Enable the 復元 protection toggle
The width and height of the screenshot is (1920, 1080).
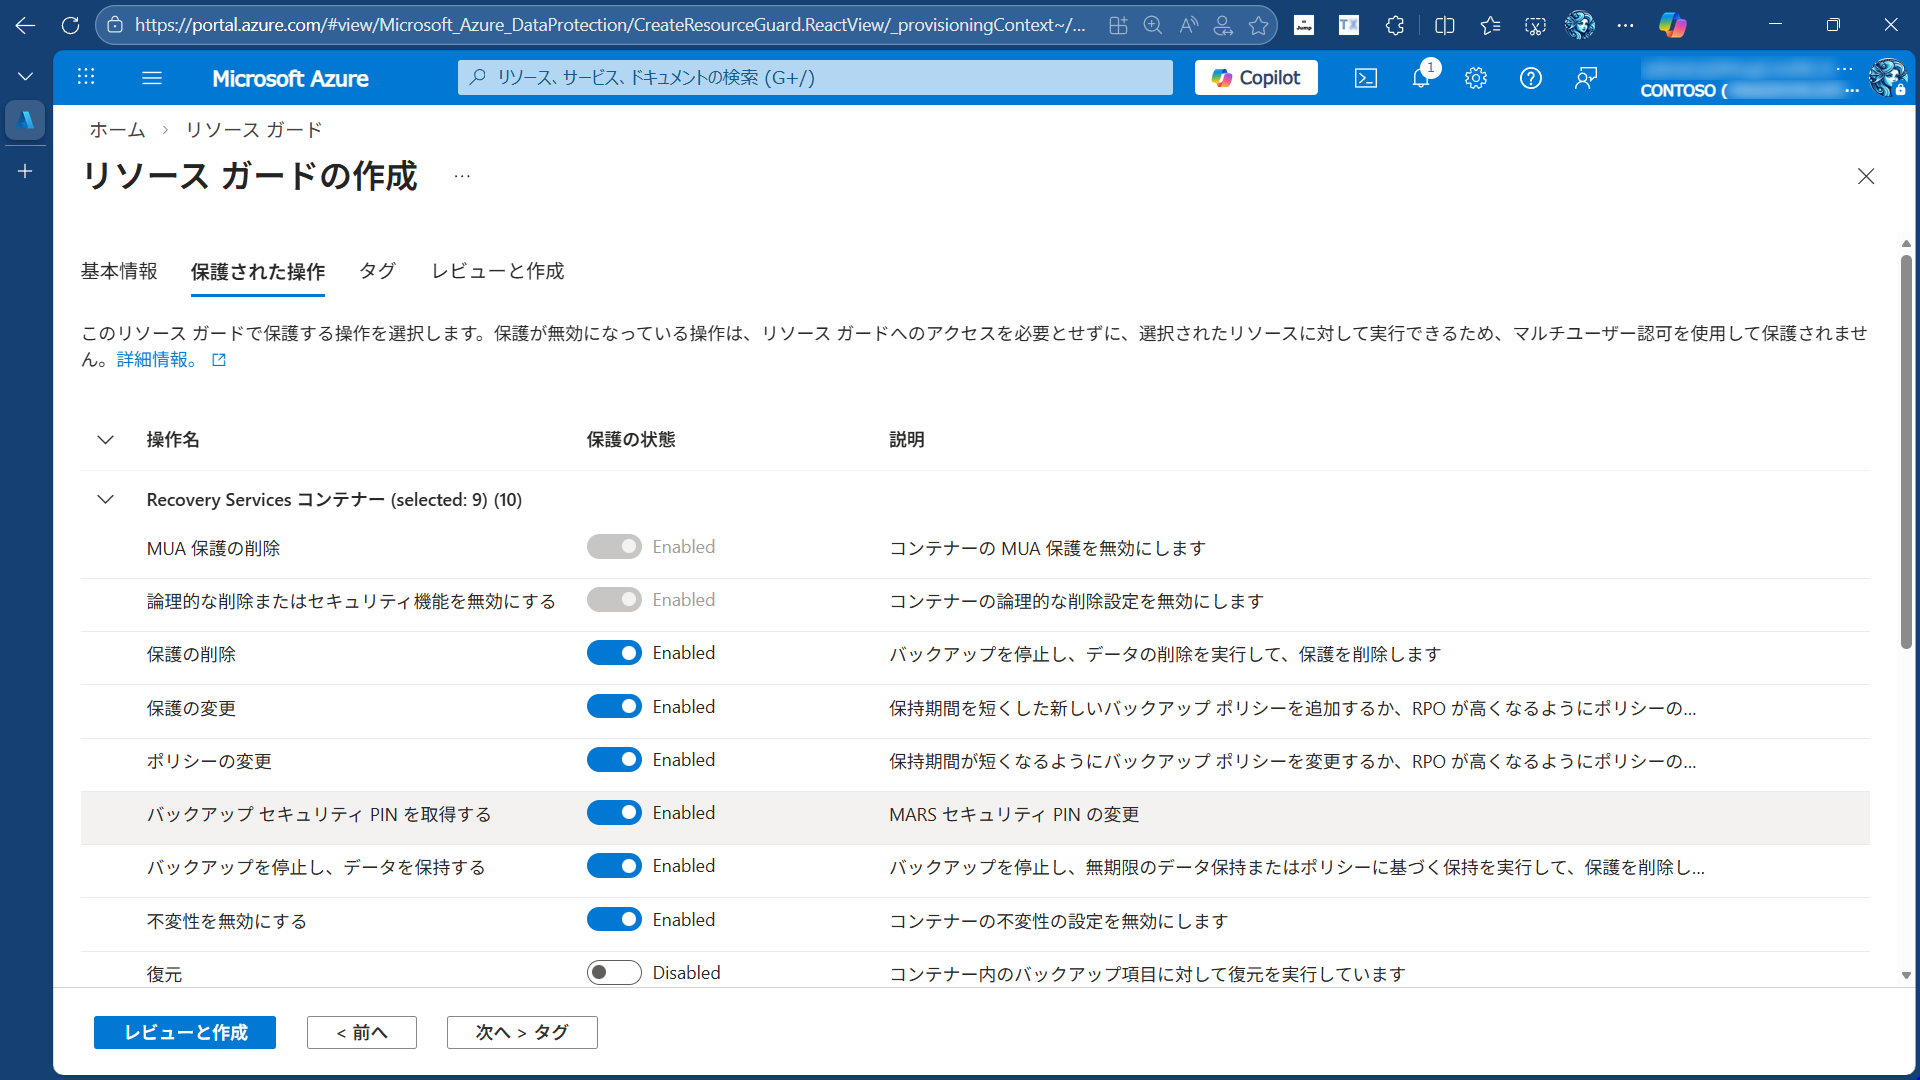614,971
